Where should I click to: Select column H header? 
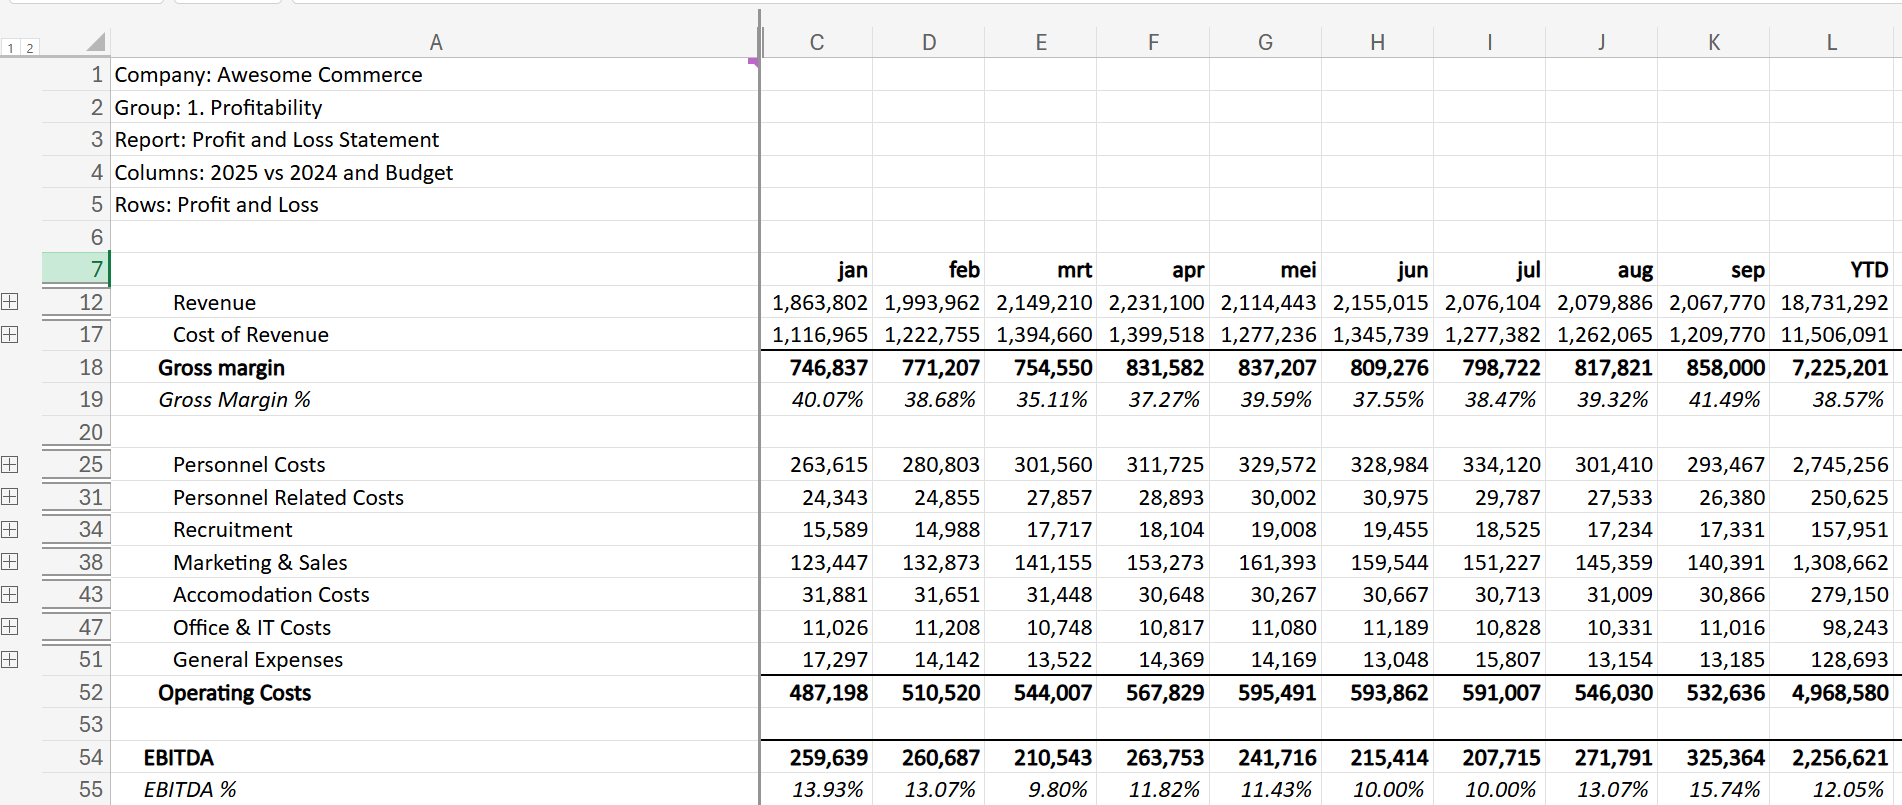point(1377,42)
